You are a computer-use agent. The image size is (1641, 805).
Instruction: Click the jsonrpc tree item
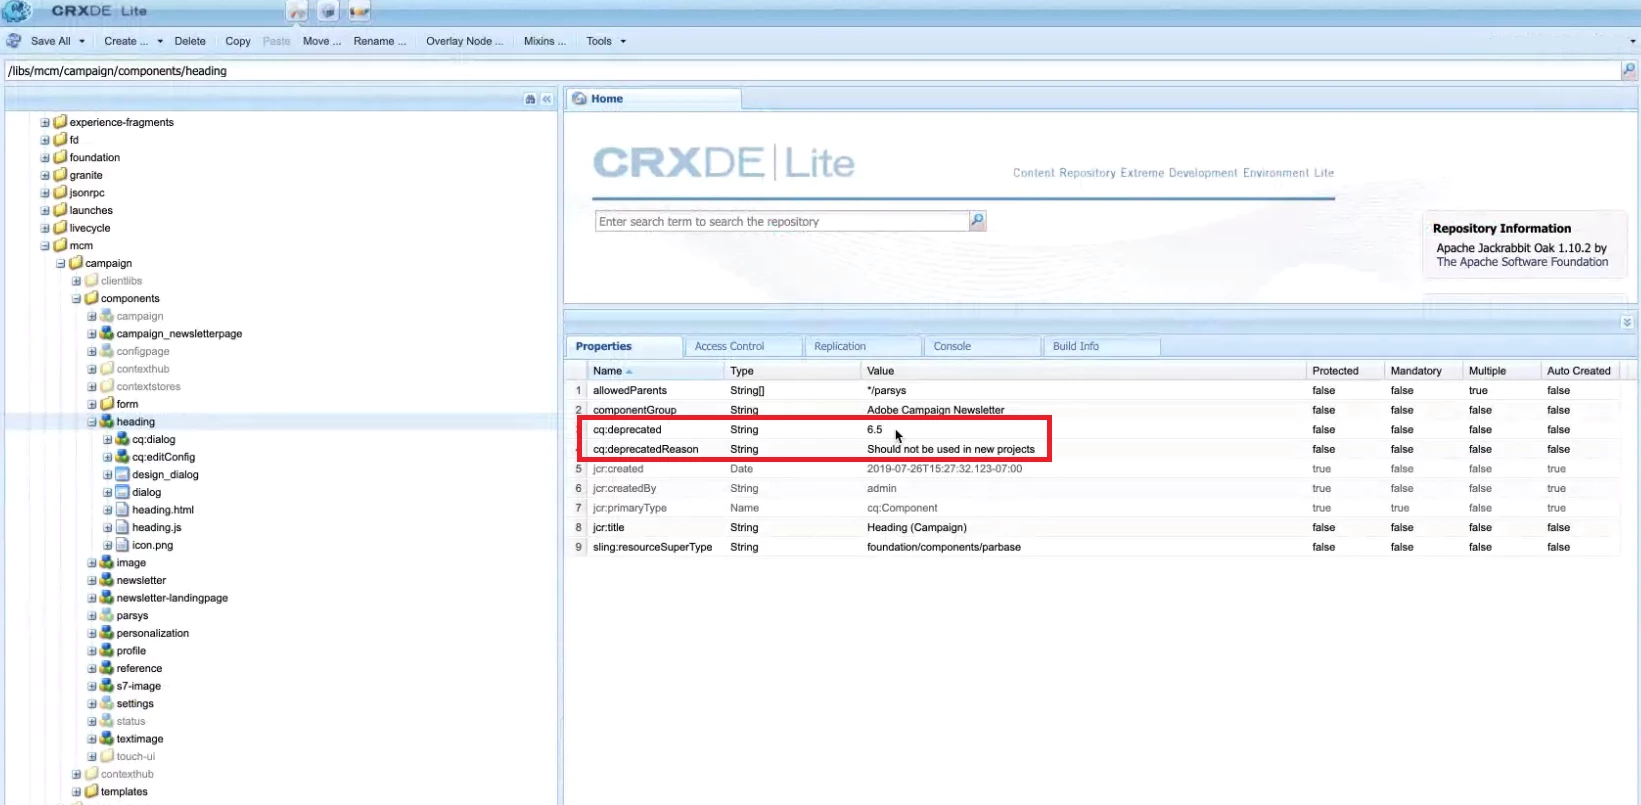coord(87,193)
